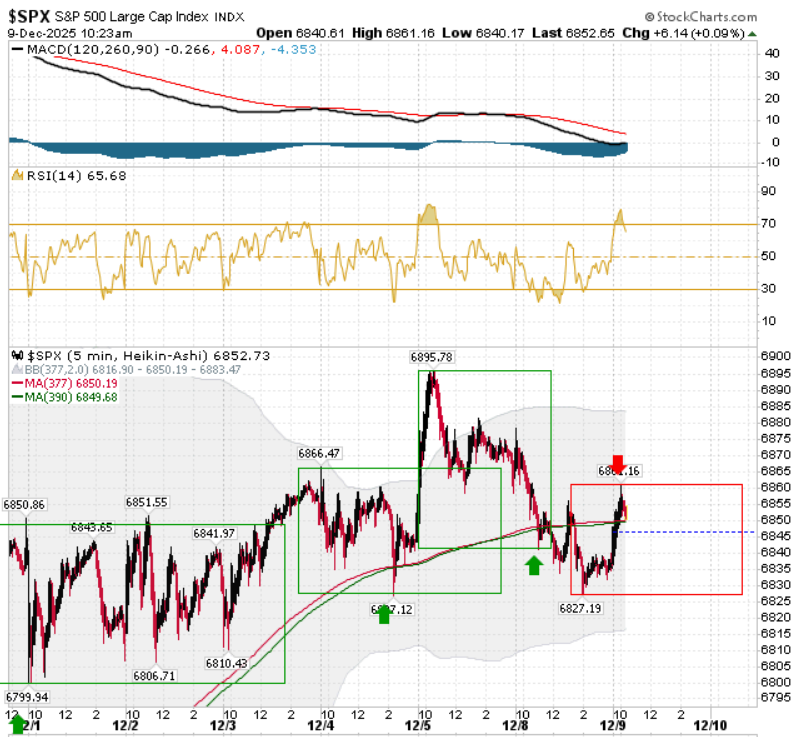Click the 6866.47 peak price label
This screenshot has width=802, height=737.
point(320,453)
